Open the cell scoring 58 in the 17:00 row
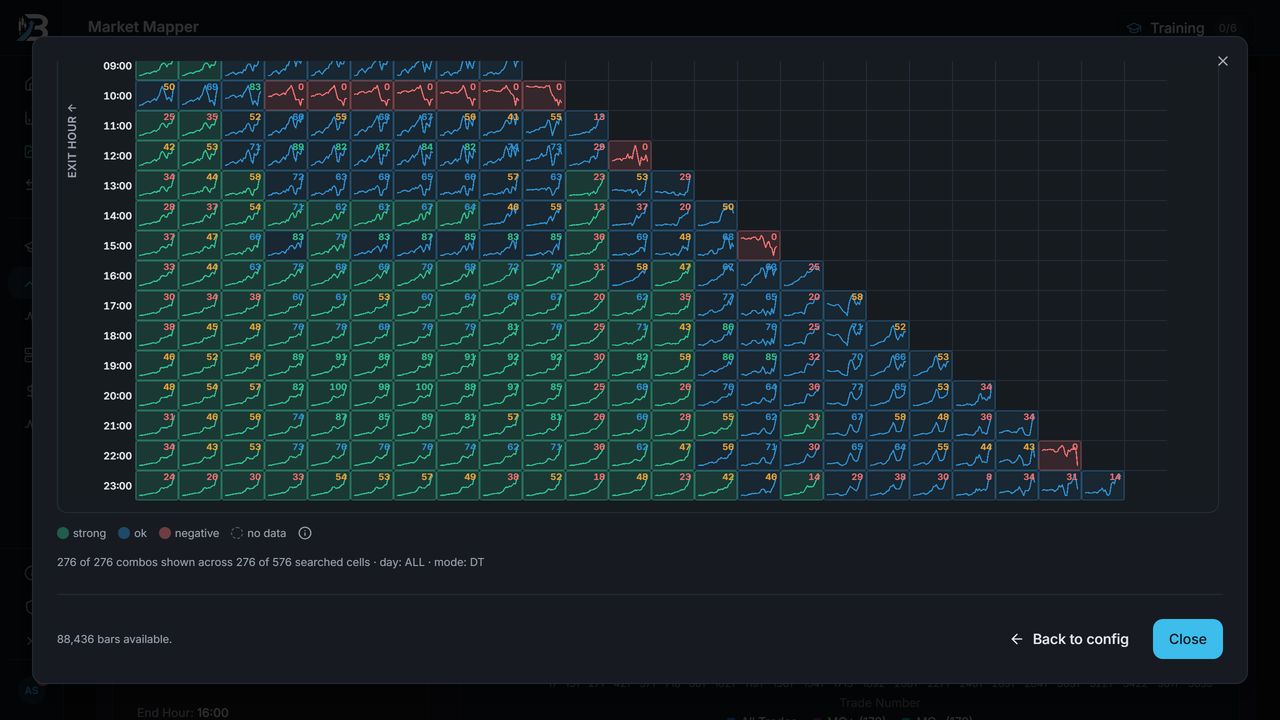Viewport: 1280px width, 720px height. pyautogui.click(x=845, y=305)
